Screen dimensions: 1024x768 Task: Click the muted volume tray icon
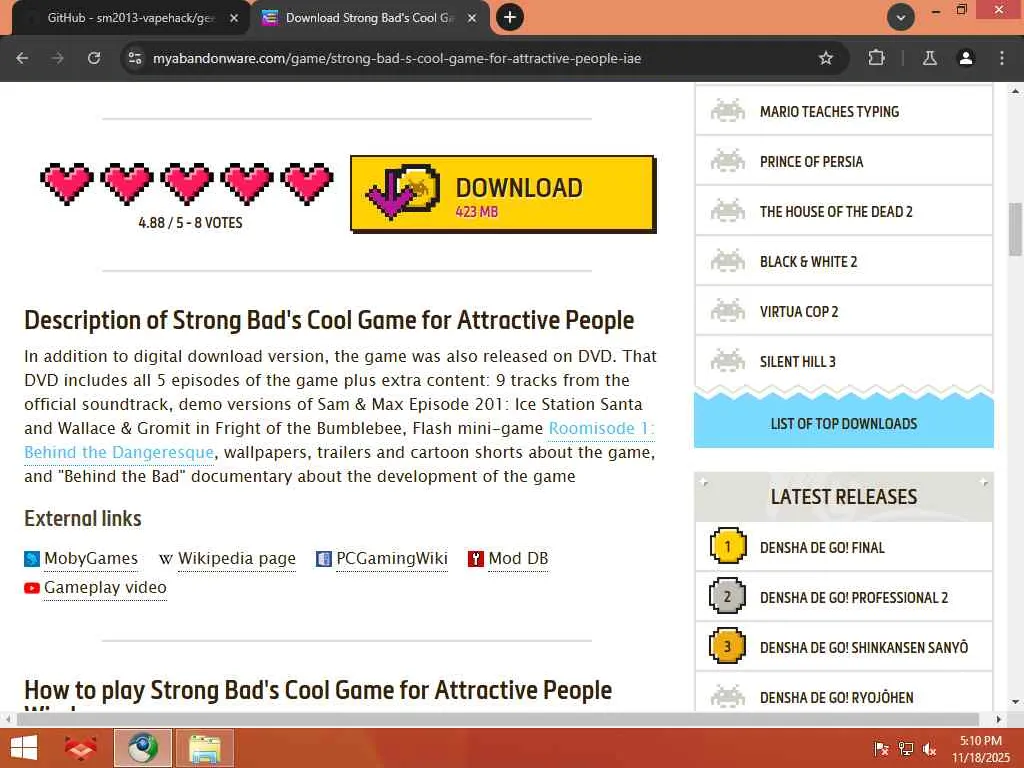(929, 749)
